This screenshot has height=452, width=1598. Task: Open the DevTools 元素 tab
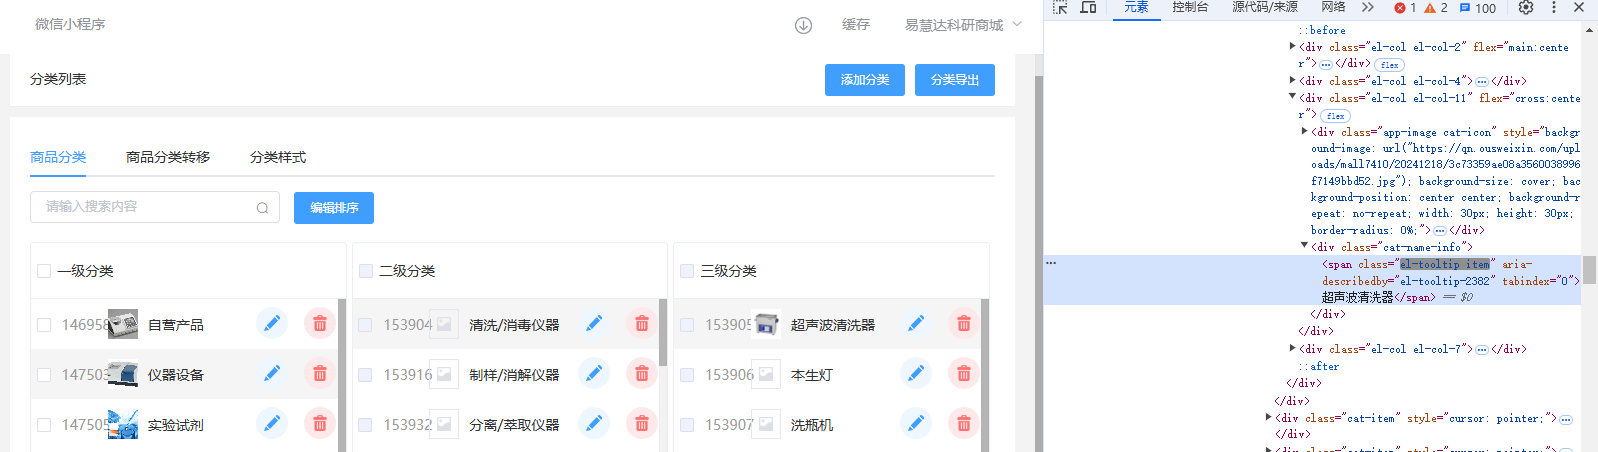[x=1136, y=7]
